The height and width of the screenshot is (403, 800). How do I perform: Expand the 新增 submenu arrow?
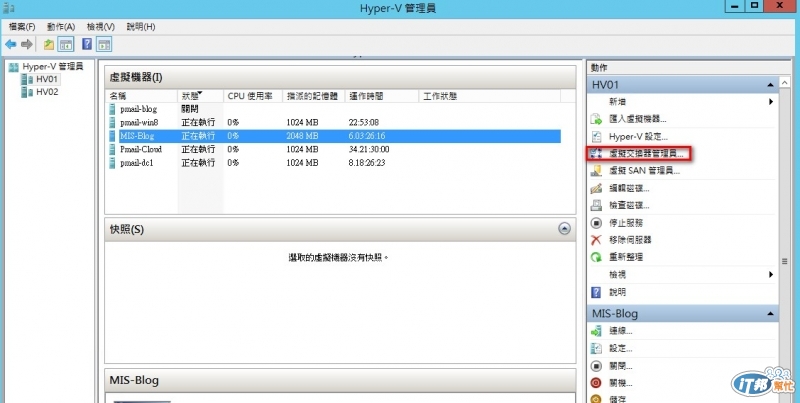click(771, 102)
